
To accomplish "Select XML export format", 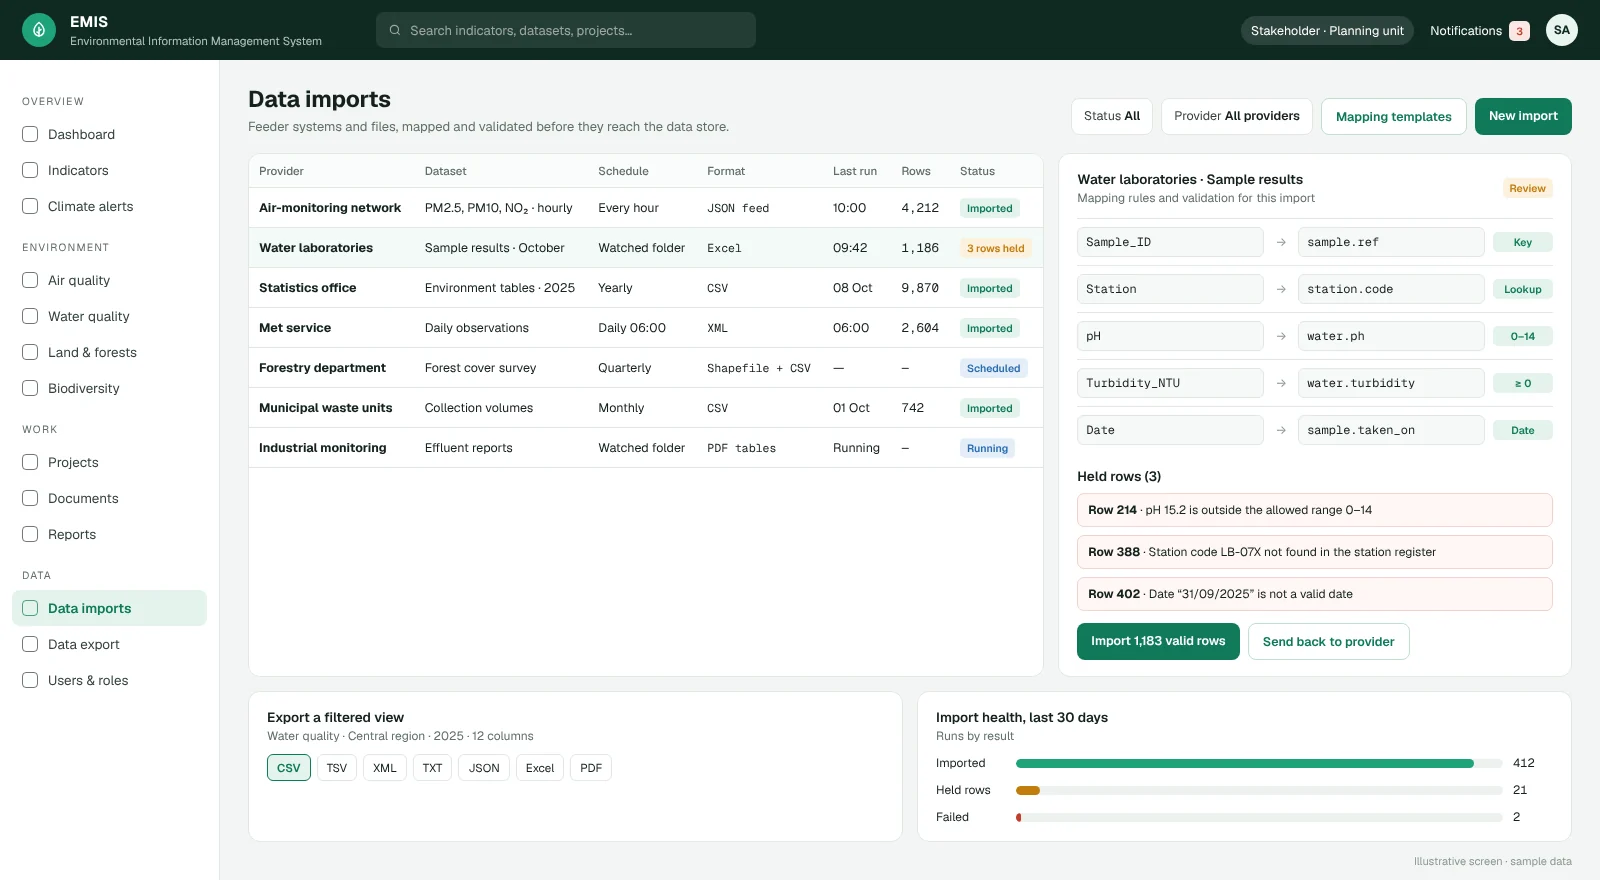I will click(385, 768).
